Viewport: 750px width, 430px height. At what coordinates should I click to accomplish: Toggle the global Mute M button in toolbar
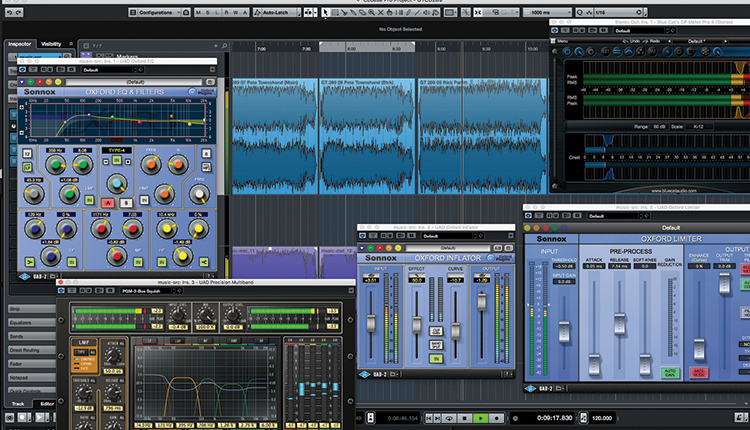click(x=199, y=12)
